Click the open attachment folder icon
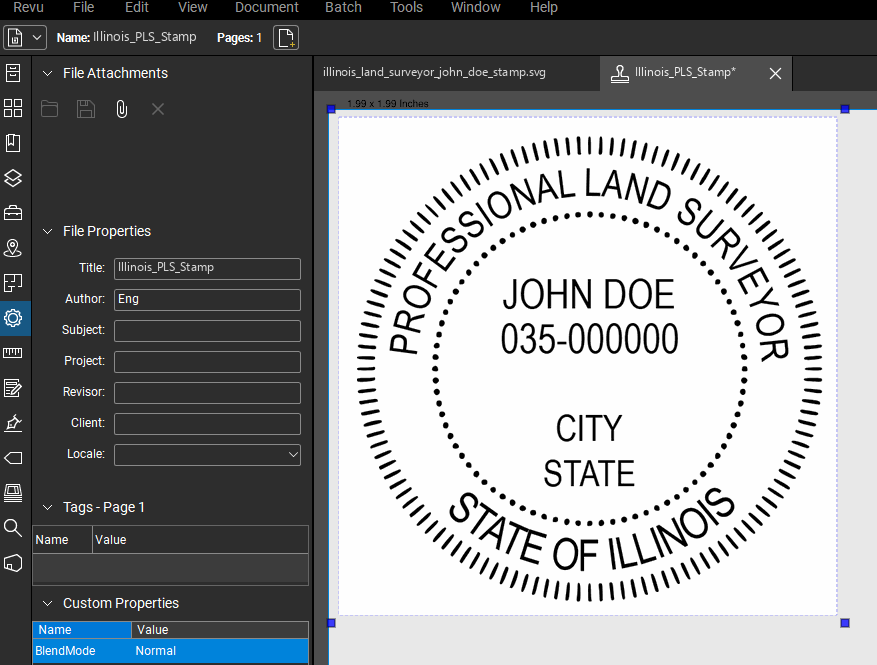The height and width of the screenshot is (665, 877). 49,109
